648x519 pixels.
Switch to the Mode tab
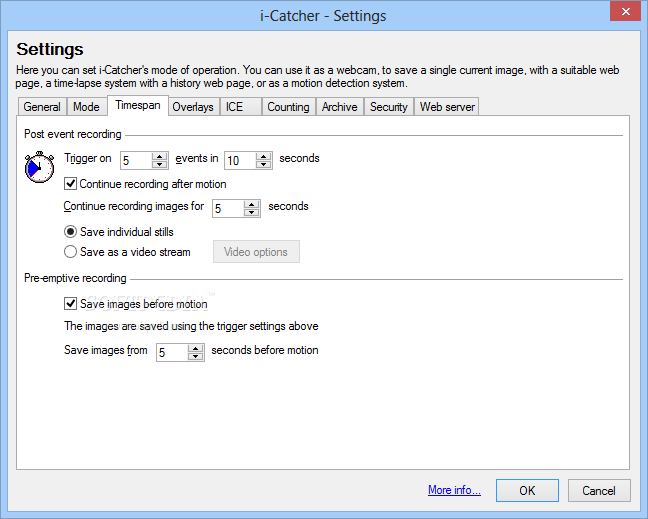coord(86,107)
